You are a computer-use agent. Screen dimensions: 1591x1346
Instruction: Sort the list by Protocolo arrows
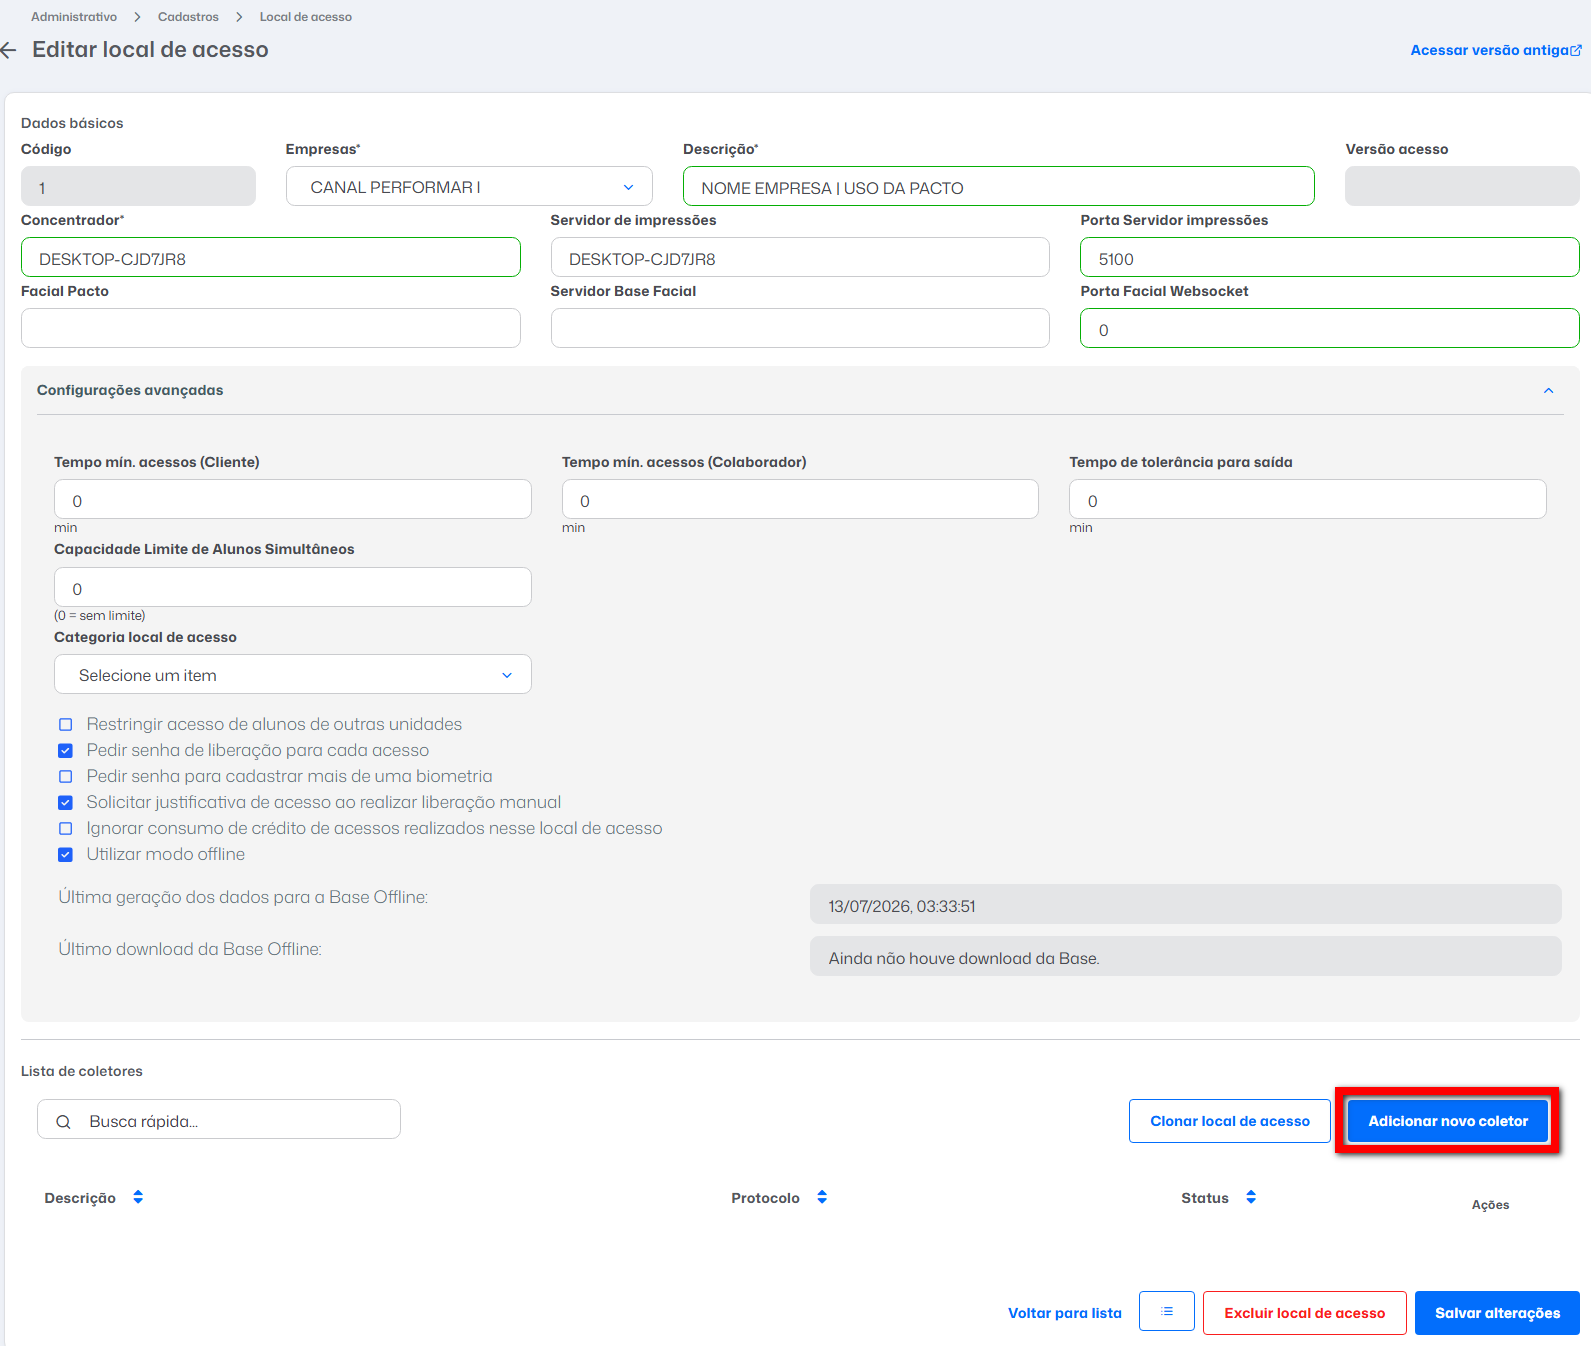point(822,1197)
